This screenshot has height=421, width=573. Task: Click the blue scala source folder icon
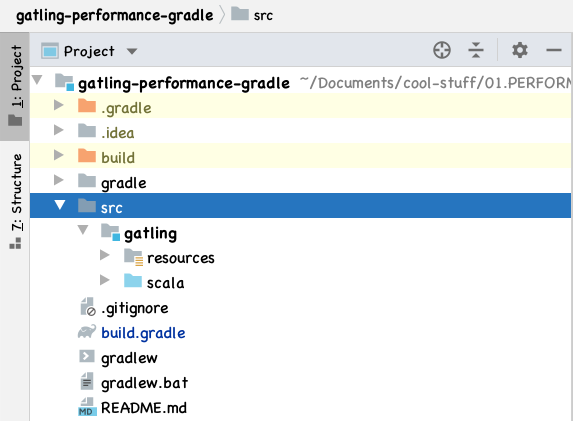tap(133, 280)
